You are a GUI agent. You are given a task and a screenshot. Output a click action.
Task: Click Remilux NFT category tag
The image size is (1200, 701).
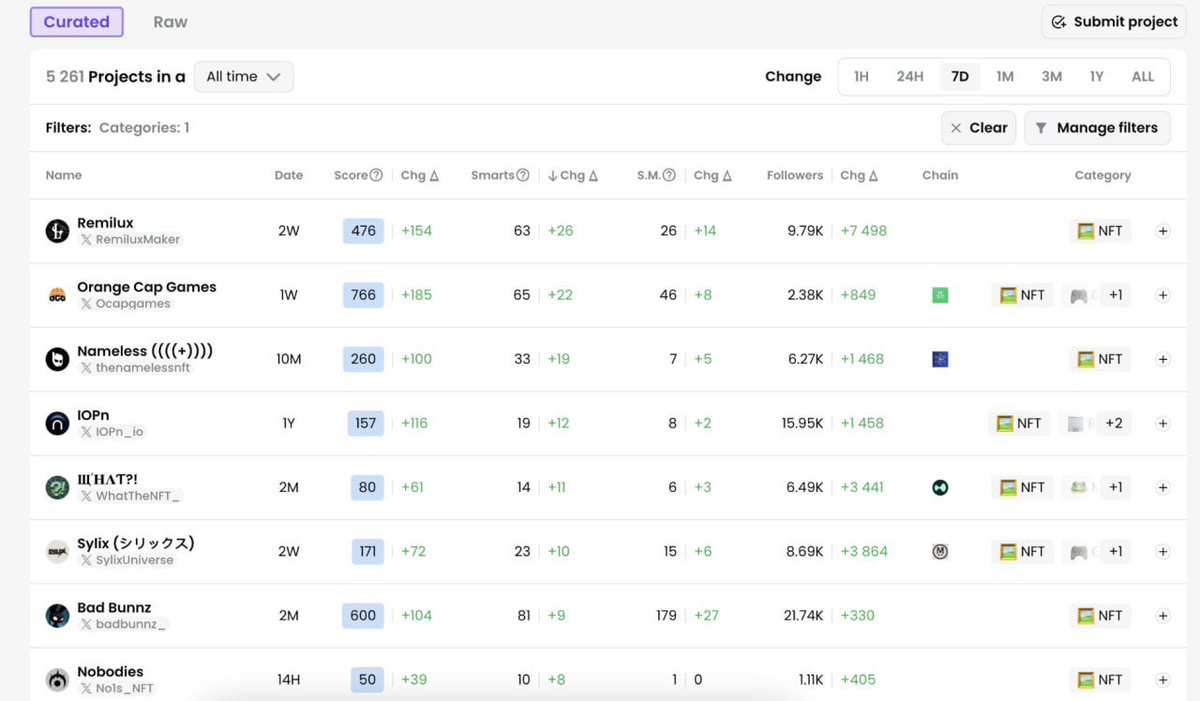[x=1100, y=231]
